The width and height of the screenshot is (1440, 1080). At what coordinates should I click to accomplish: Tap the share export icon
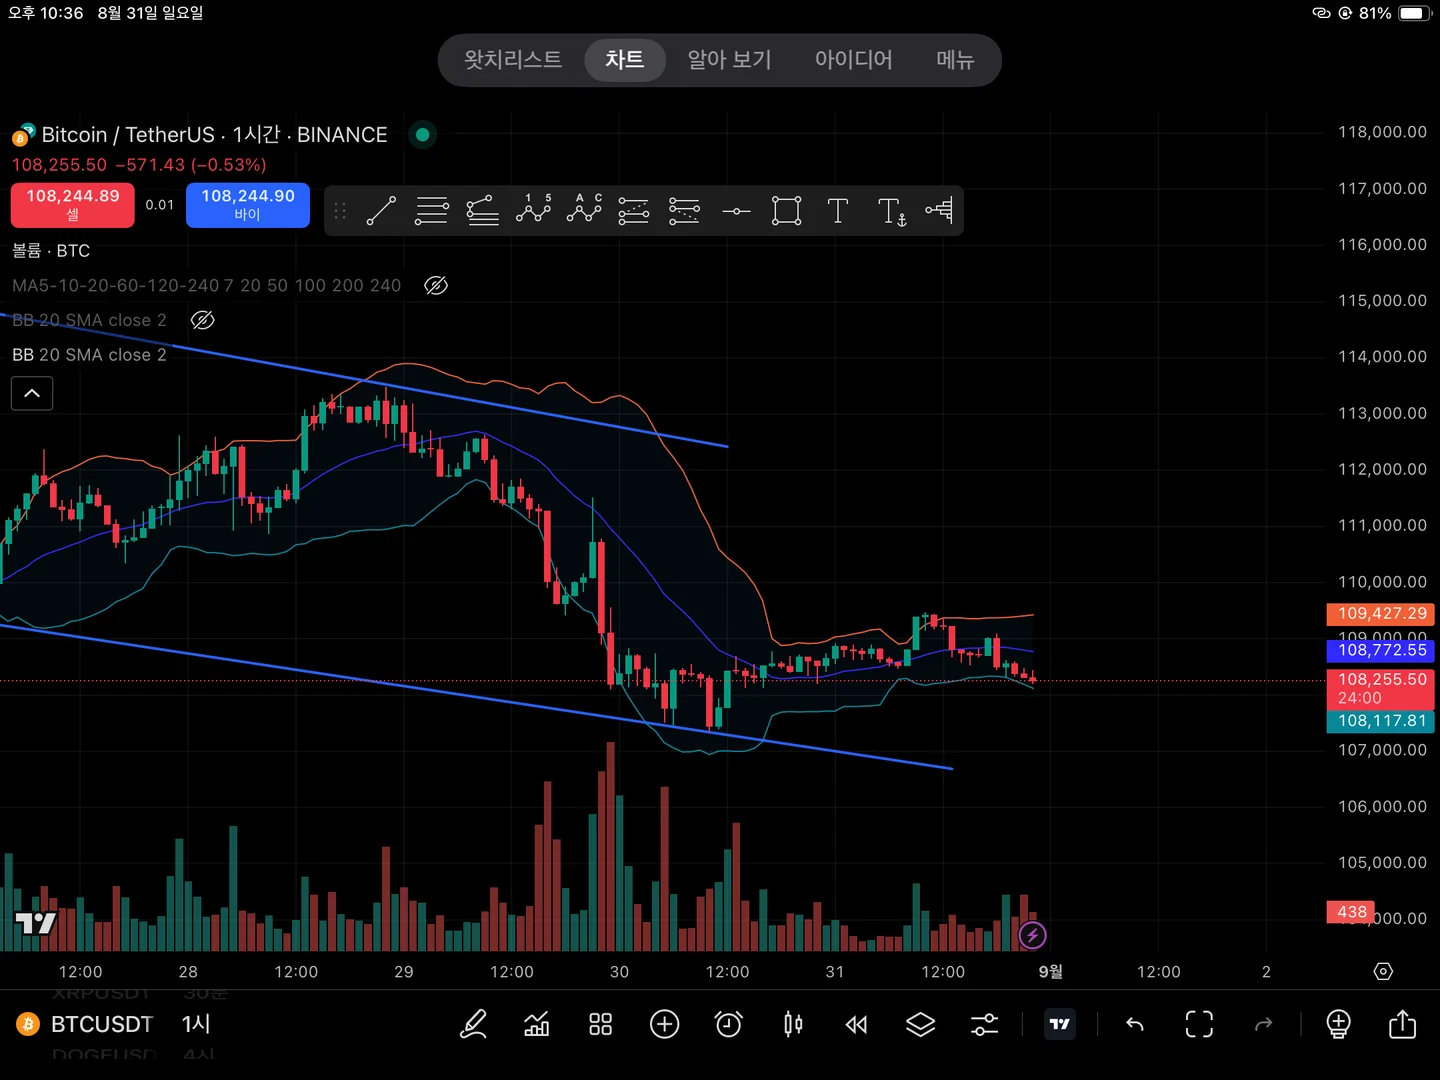(x=1403, y=1024)
